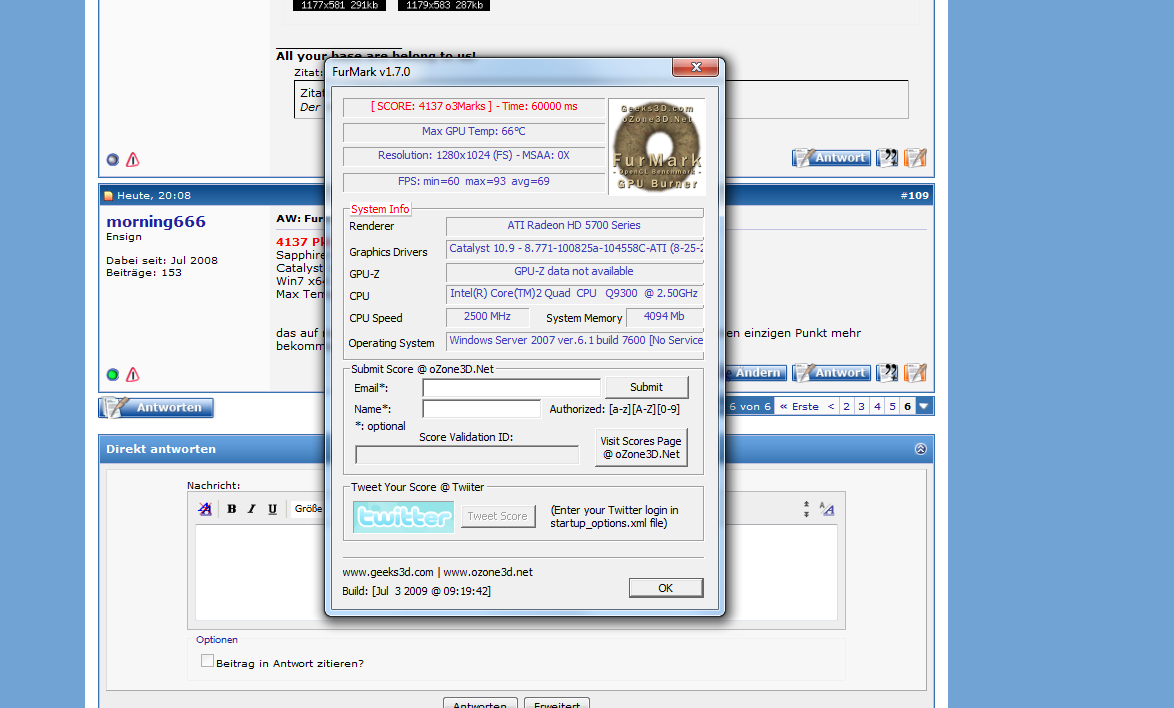Collapse the Direkt antworten panel
1174x708 pixels.
(x=920, y=449)
